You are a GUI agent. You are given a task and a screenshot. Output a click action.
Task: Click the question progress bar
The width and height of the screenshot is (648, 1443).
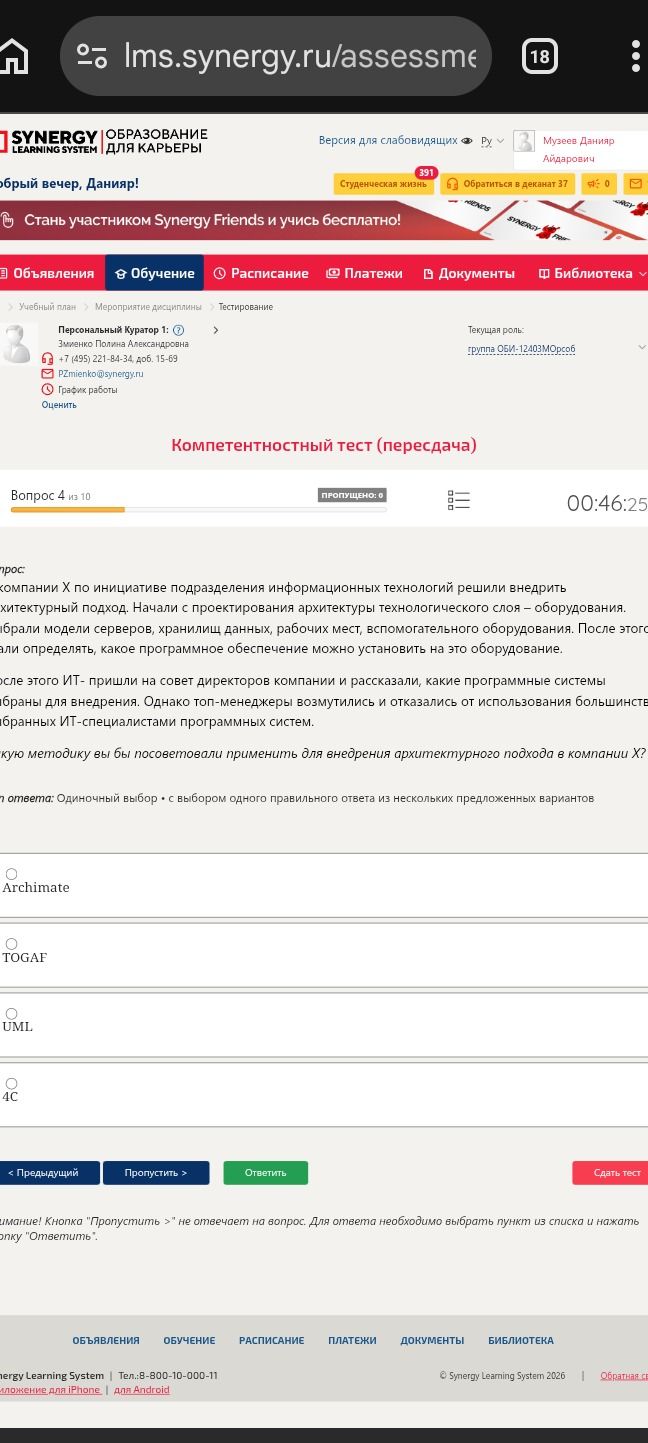tap(198, 510)
